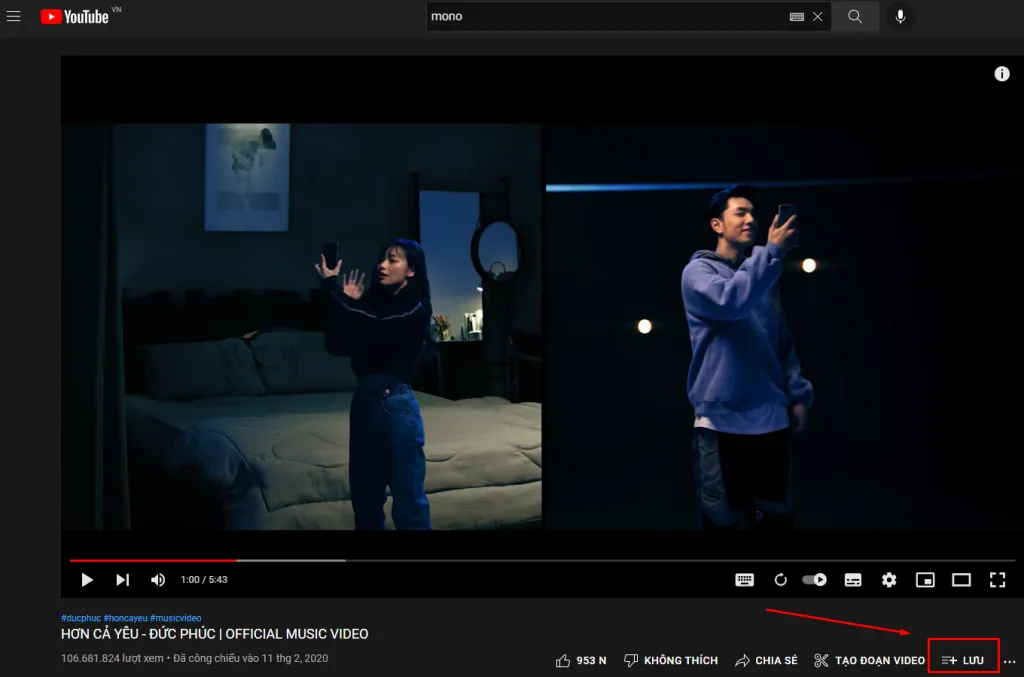The height and width of the screenshot is (677, 1024).
Task: Toggle subtitles captions button
Action: pyautogui.click(x=853, y=580)
